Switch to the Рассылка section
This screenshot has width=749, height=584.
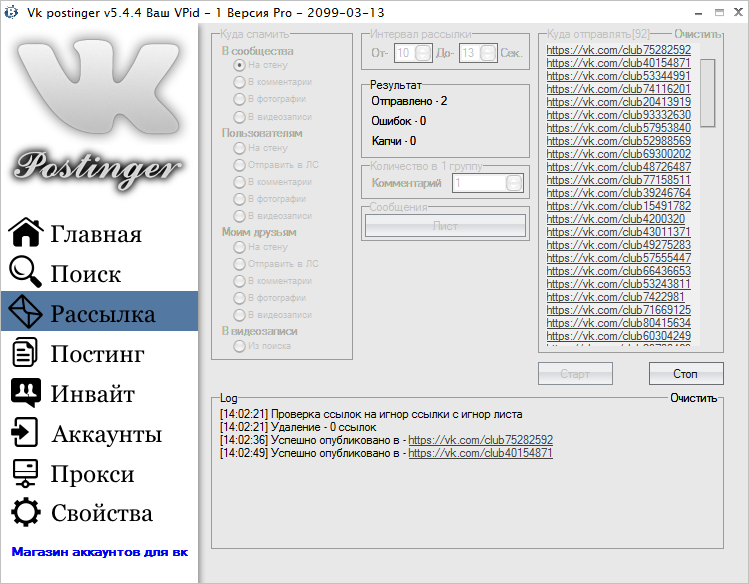[x=99, y=311]
